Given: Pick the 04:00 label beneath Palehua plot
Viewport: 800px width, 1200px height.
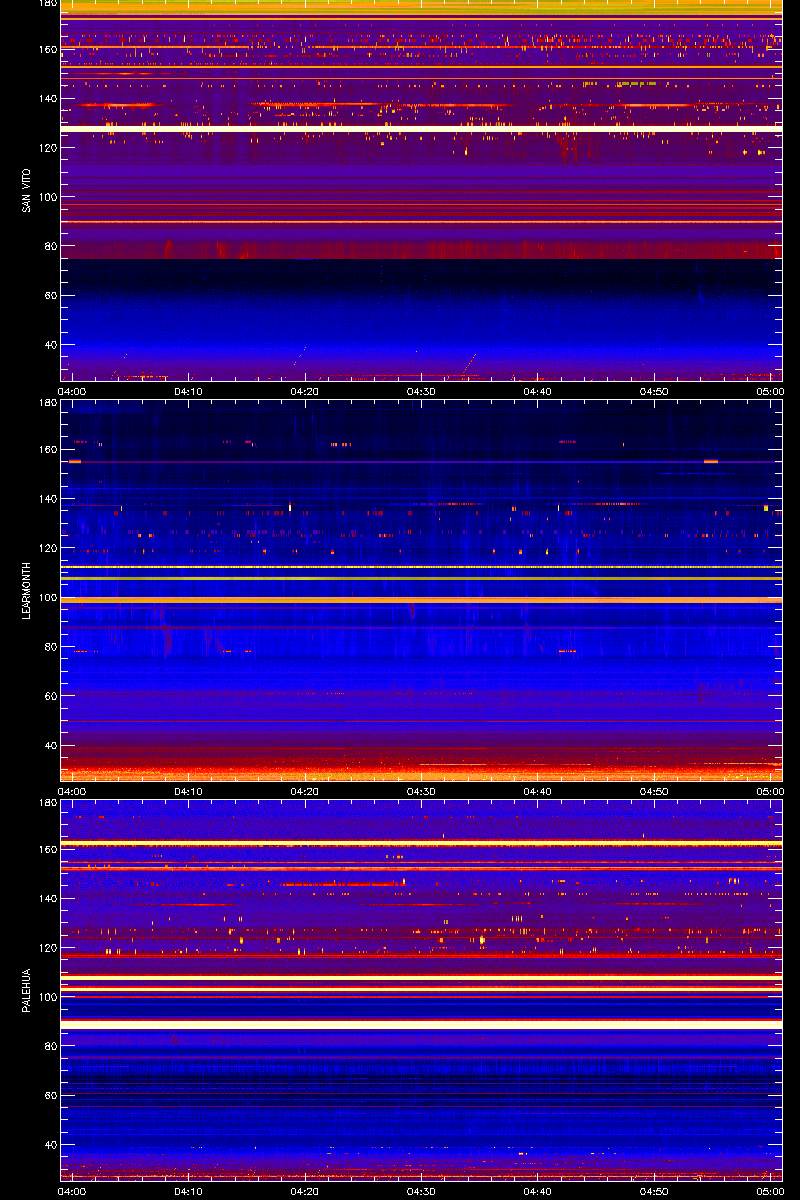Looking at the screenshot, I should click(74, 1191).
